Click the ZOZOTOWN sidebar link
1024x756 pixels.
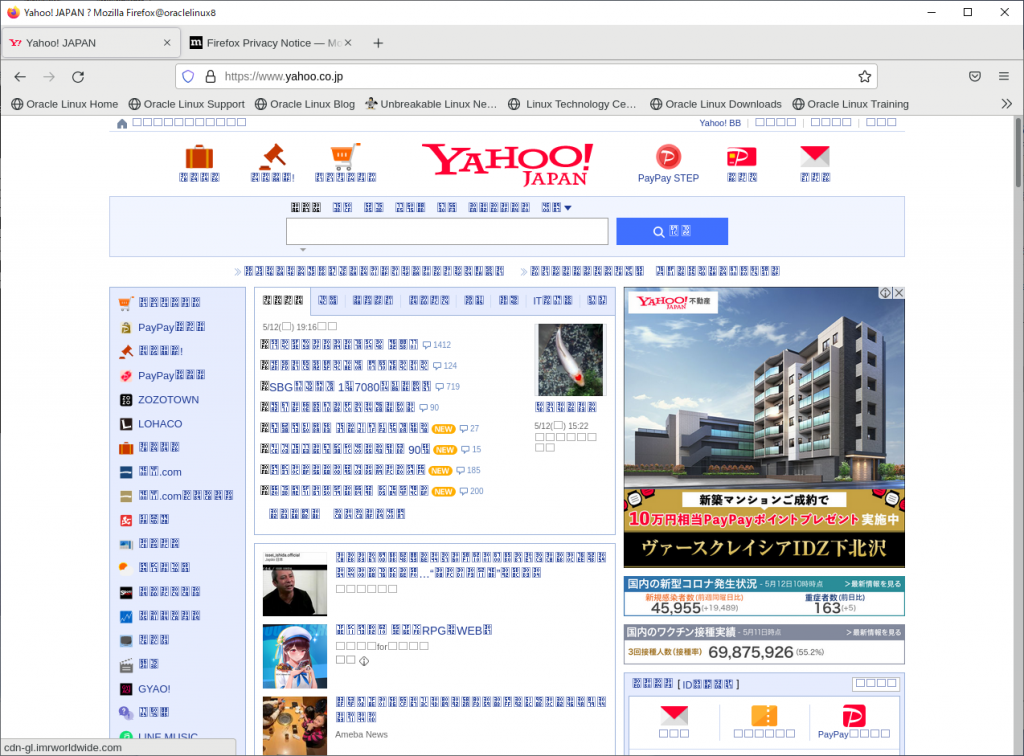click(168, 400)
